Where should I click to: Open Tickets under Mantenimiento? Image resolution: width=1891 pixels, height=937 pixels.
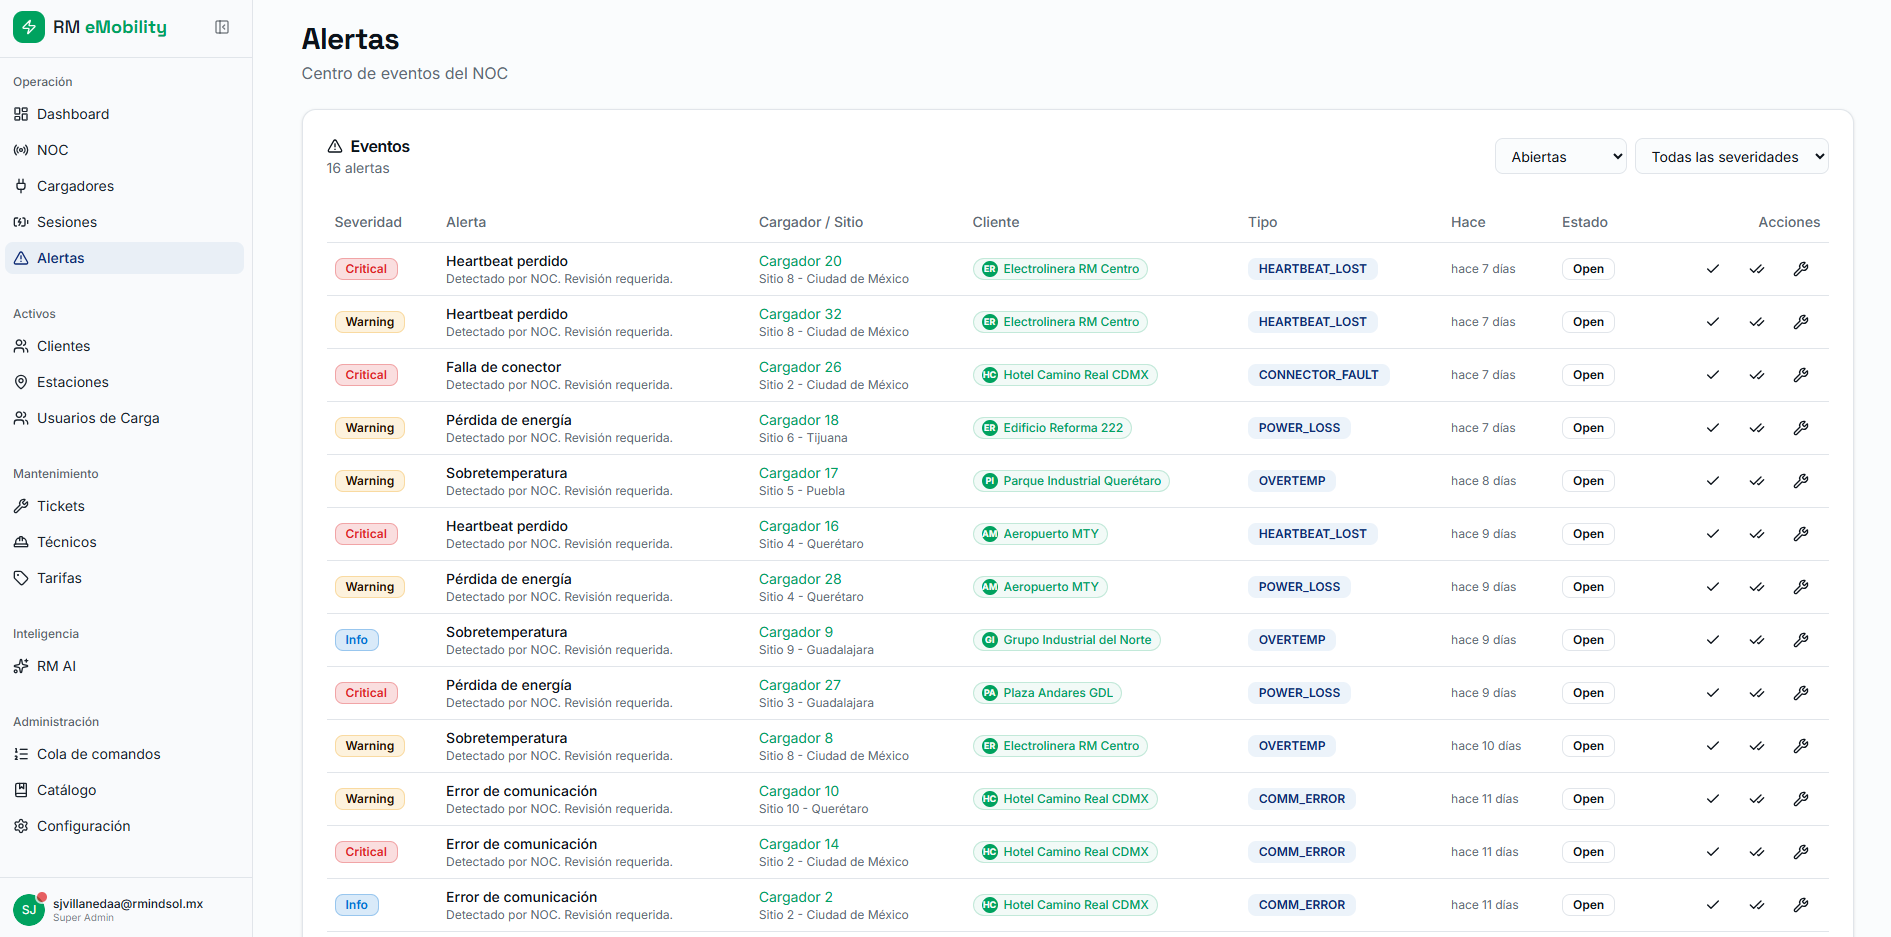click(124, 506)
